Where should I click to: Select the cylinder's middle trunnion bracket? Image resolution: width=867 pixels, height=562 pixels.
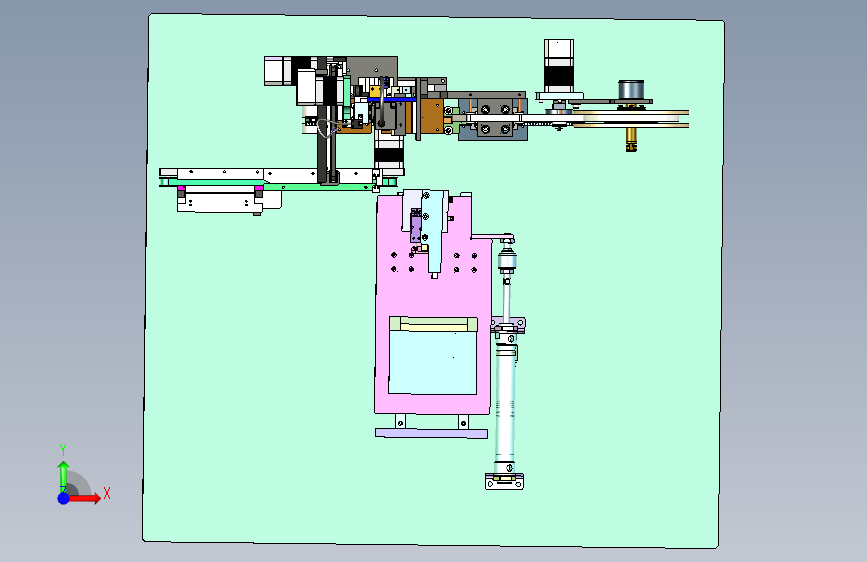(508, 325)
